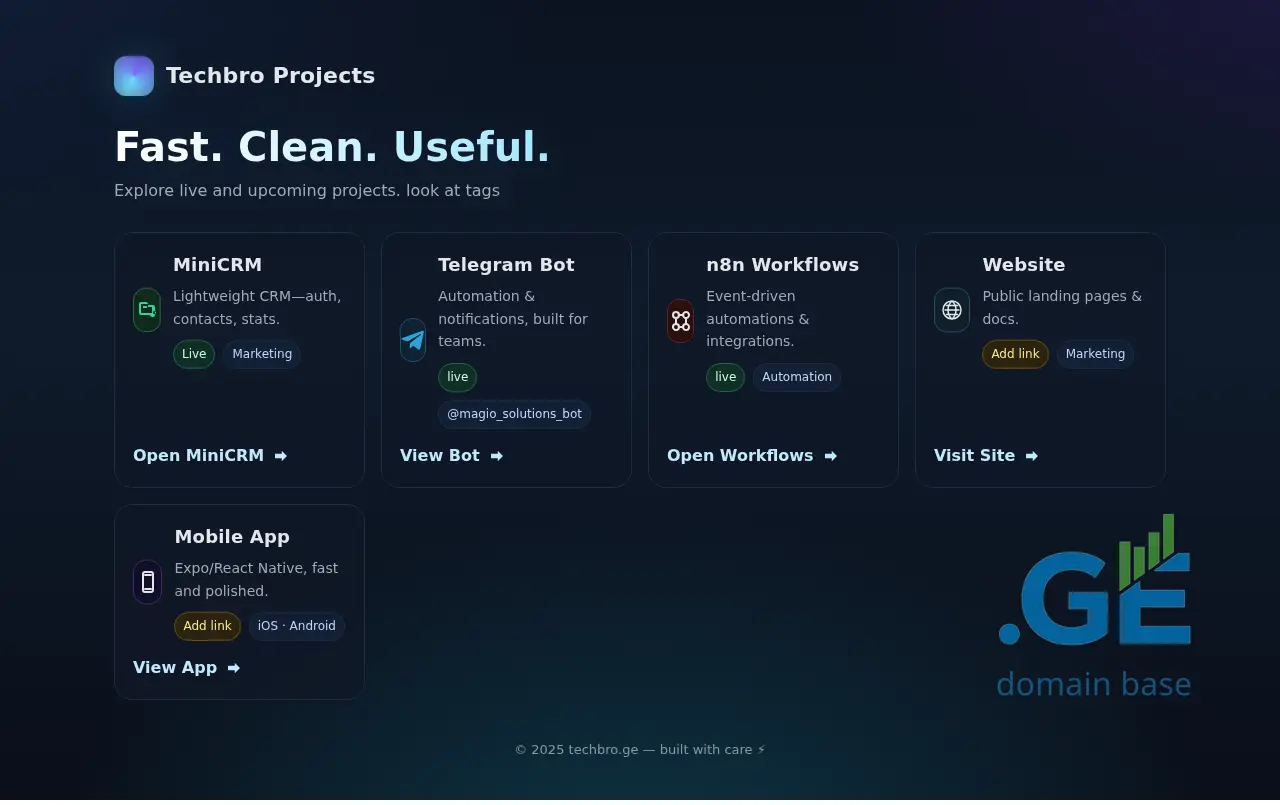Click the Techbro Projects gradient logo
This screenshot has width=1280, height=805.
click(x=134, y=76)
